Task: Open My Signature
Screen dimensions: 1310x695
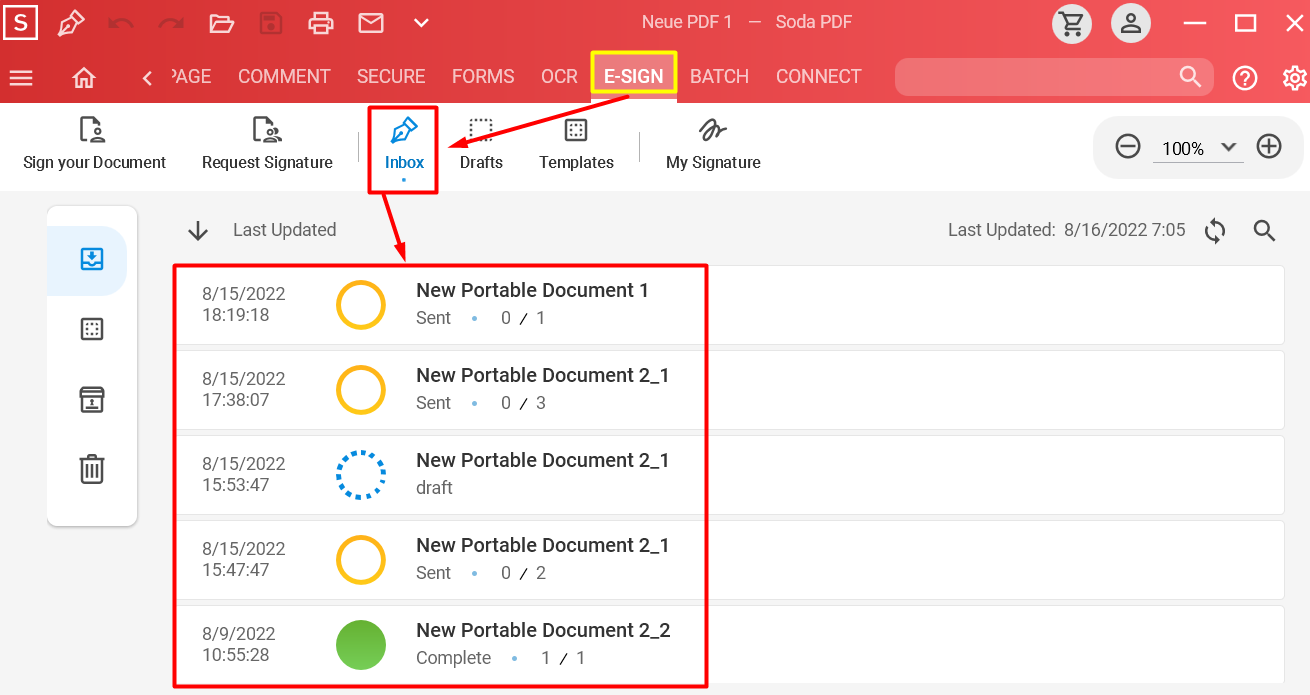Action: pos(713,145)
